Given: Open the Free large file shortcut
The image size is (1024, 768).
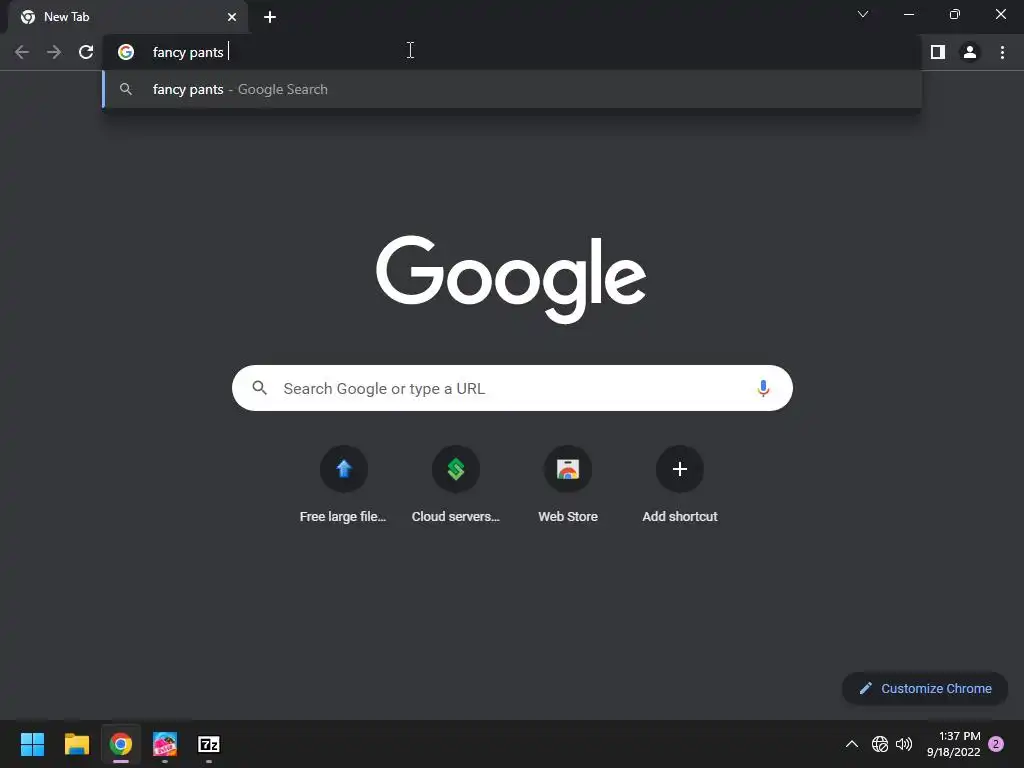Looking at the screenshot, I should pos(344,485).
